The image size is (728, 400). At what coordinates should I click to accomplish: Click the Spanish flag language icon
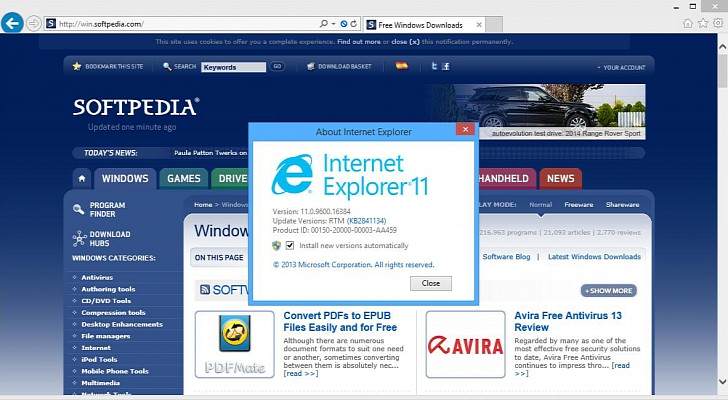tap(402, 66)
